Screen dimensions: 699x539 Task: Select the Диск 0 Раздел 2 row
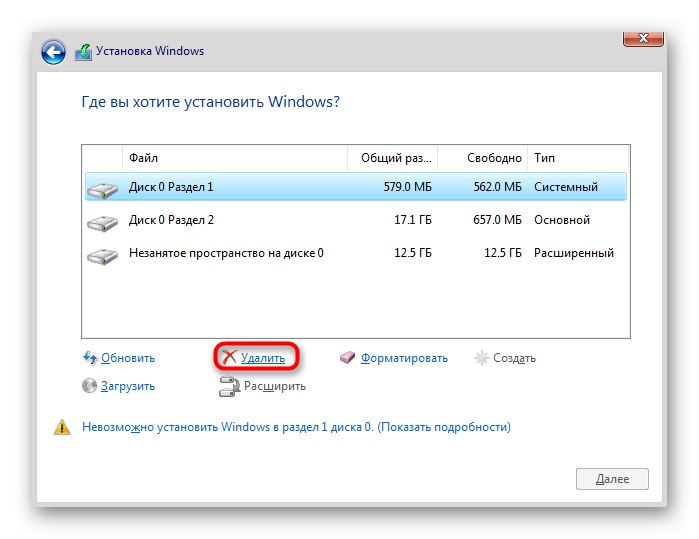tap(356, 220)
